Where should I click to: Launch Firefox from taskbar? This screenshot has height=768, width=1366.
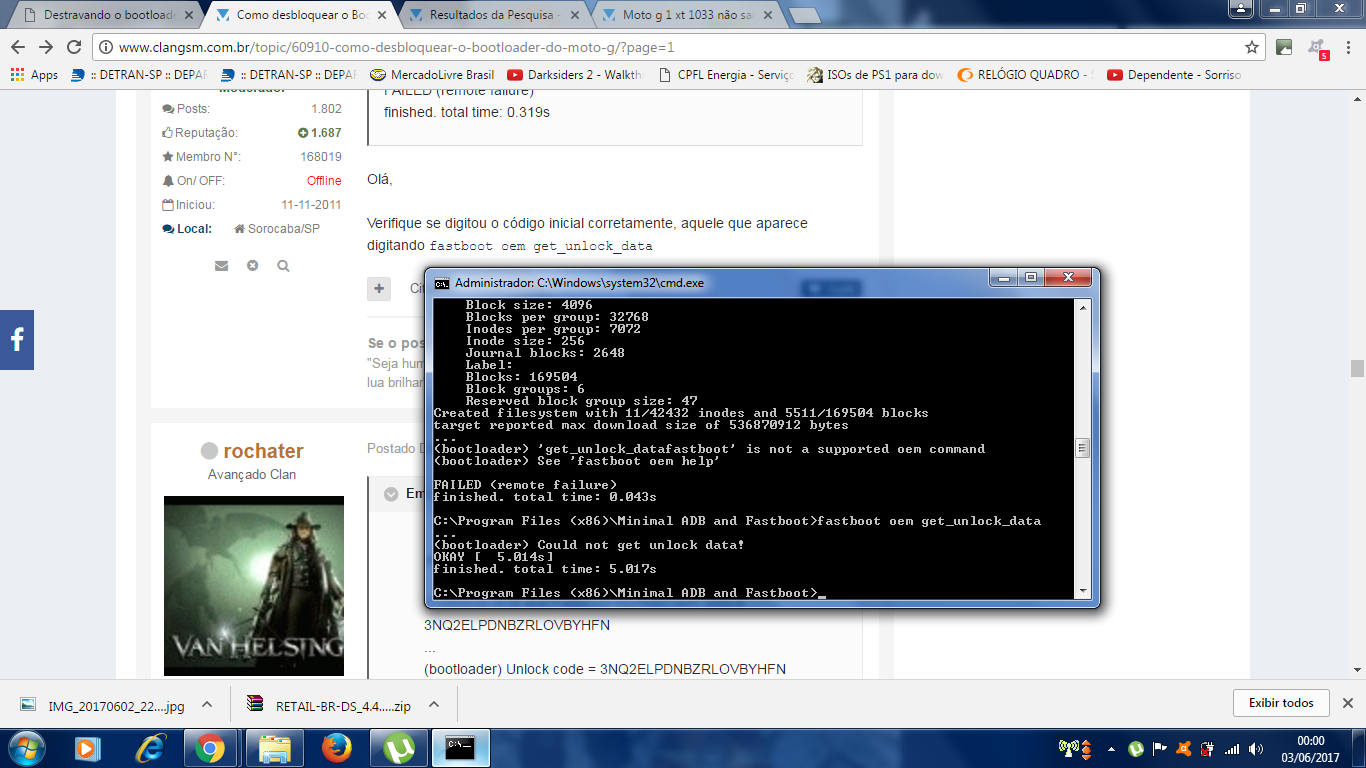point(337,748)
